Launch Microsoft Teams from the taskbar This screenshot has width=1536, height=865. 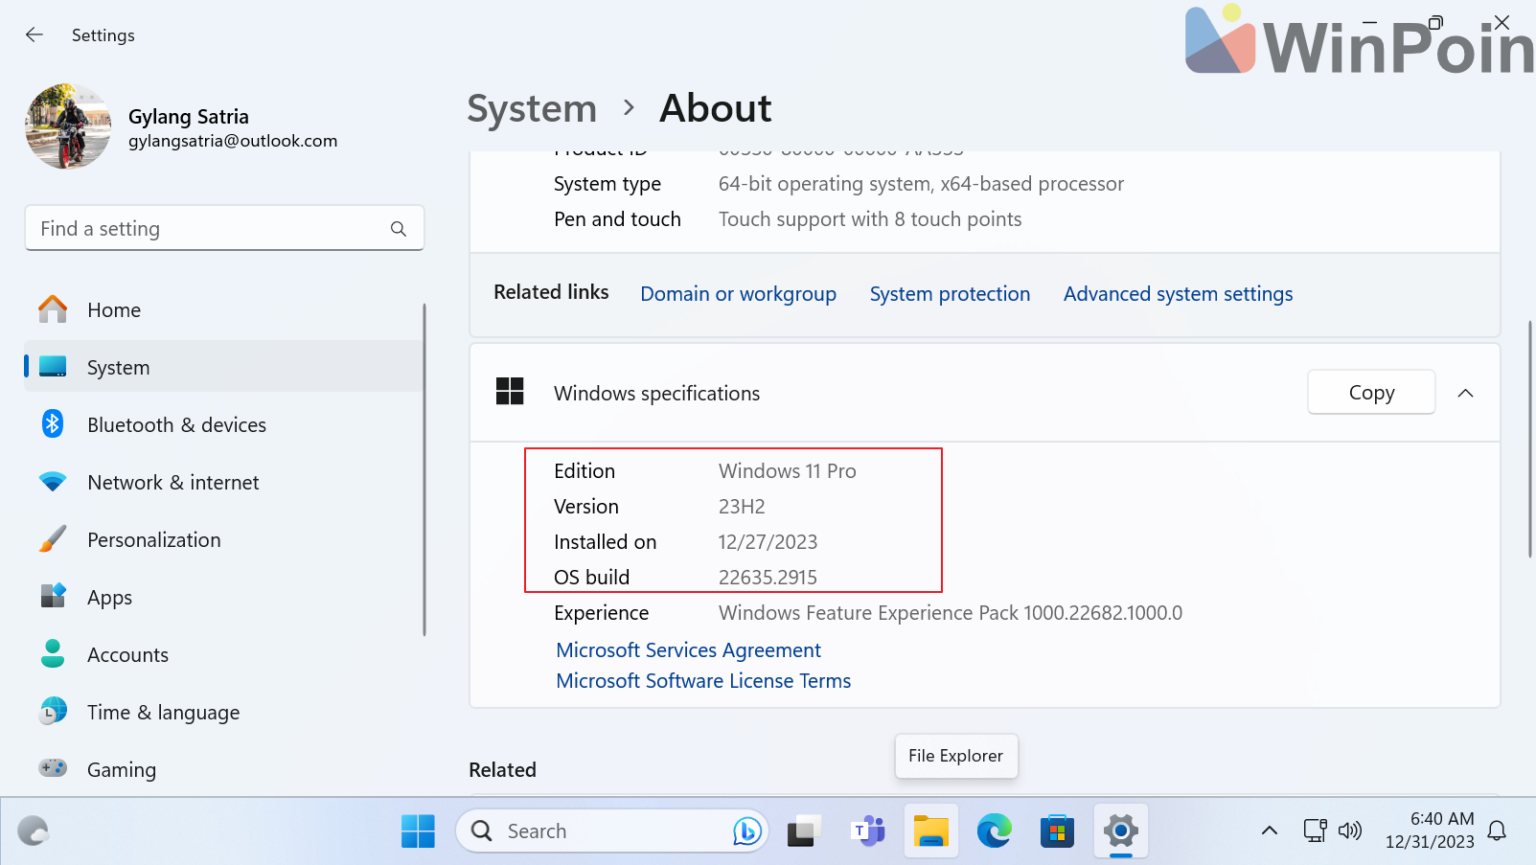(867, 830)
